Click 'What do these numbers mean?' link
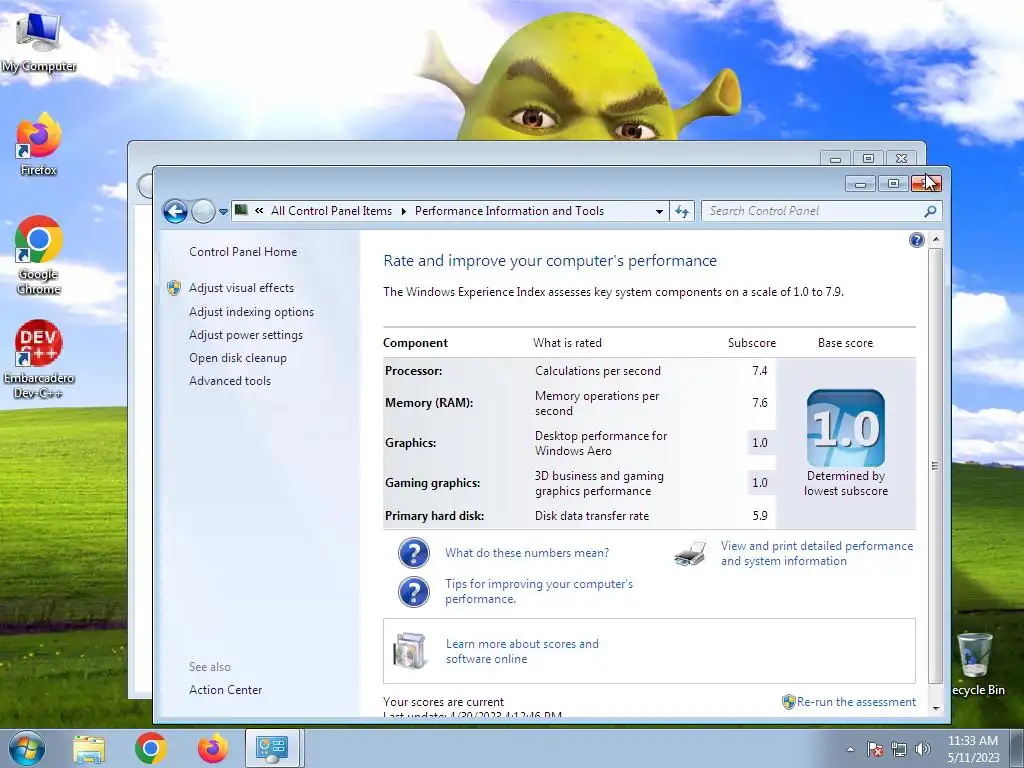Screen dimensions: 1024x768 coord(527,553)
